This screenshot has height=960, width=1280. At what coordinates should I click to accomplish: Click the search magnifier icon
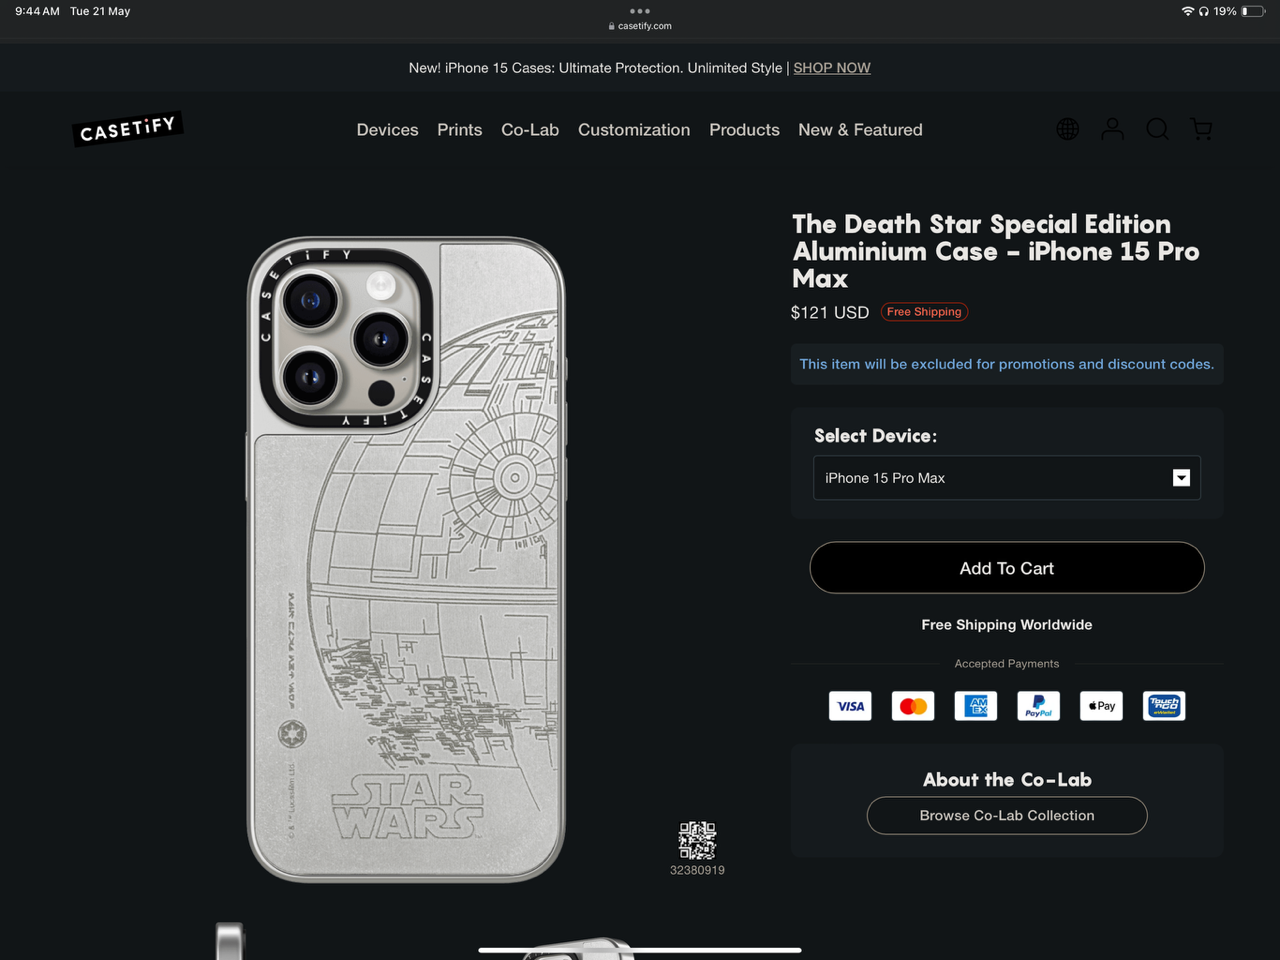(x=1157, y=129)
